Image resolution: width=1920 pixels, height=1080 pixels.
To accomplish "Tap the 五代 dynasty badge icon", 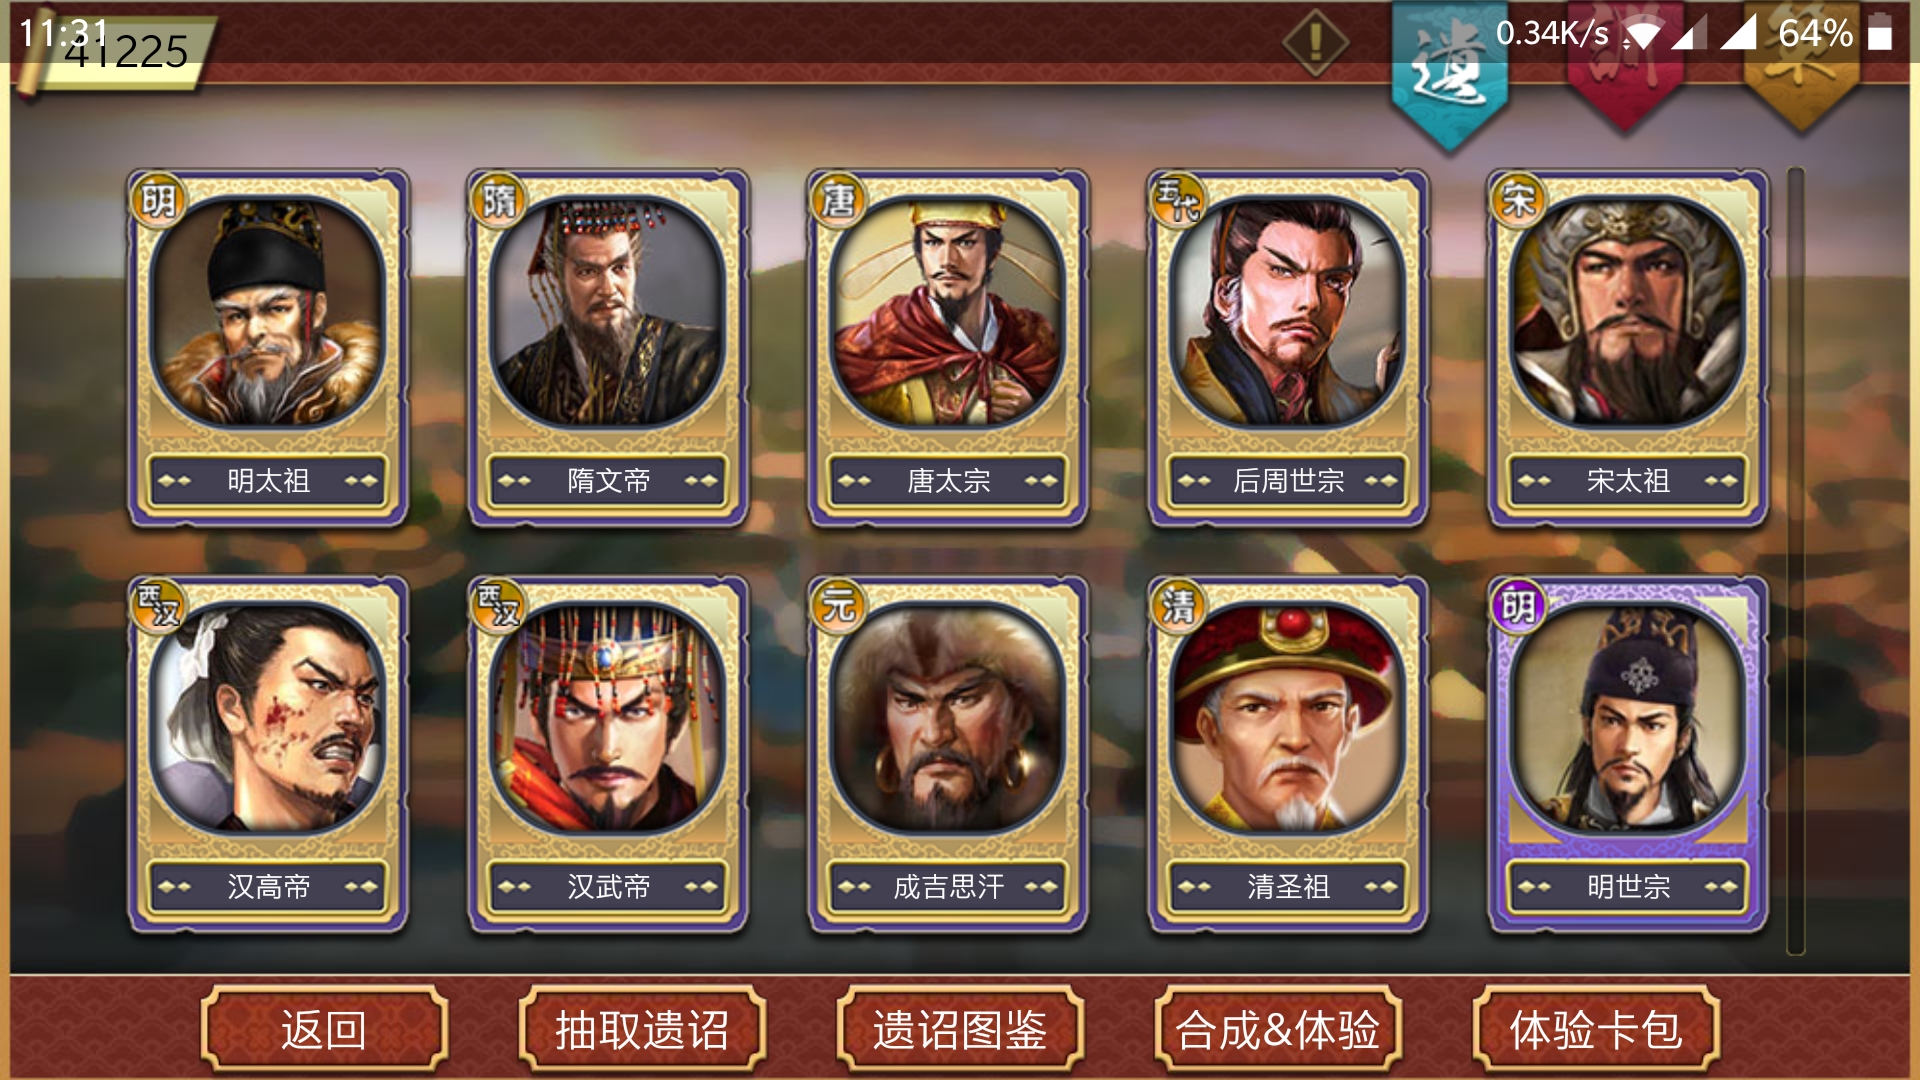I will (1178, 200).
